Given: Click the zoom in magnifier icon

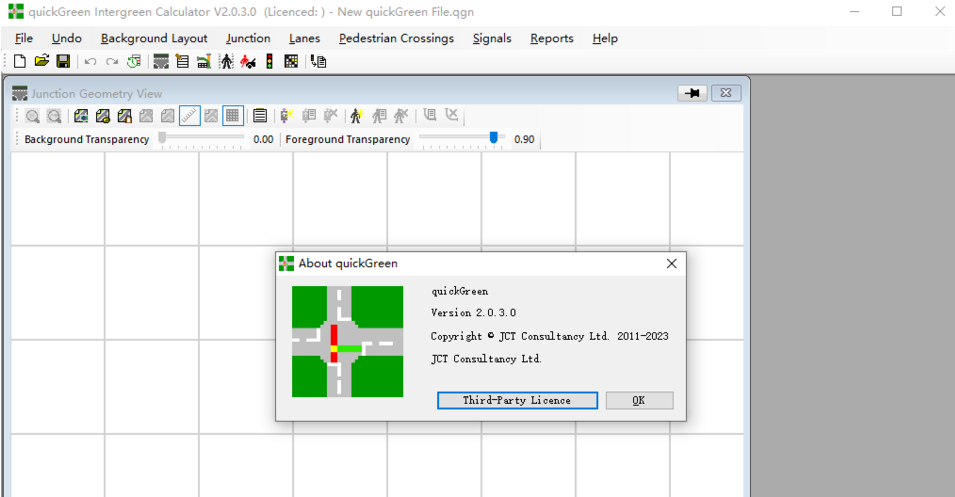Looking at the screenshot, I should pos(32,116).
